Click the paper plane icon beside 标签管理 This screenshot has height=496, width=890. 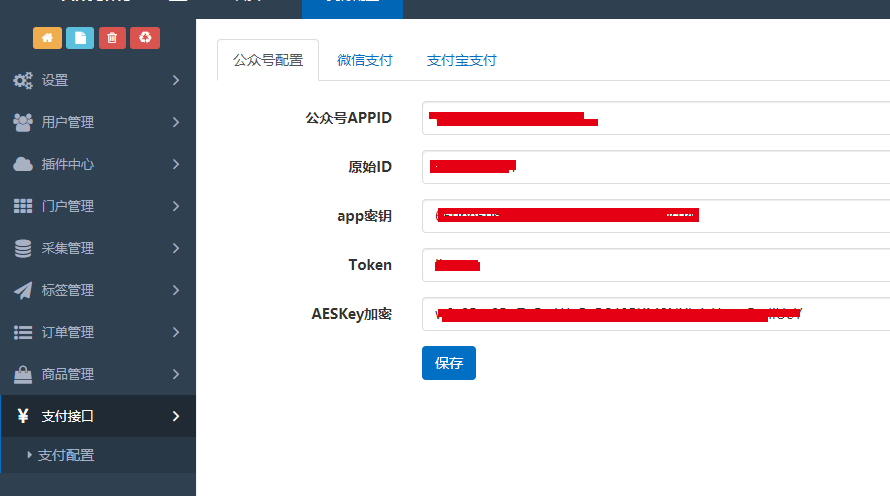[x=23, y=290]
